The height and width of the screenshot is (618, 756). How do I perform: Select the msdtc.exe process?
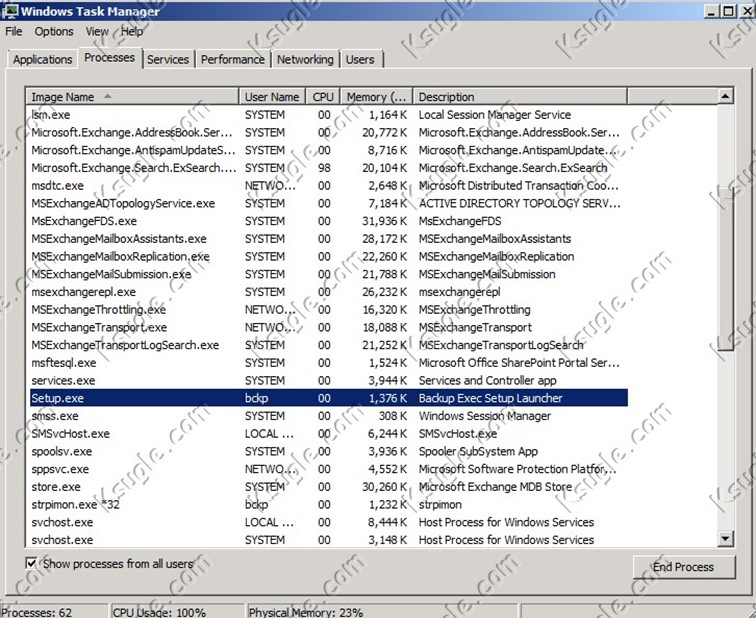pyautogui.click(x=328, y=186)
